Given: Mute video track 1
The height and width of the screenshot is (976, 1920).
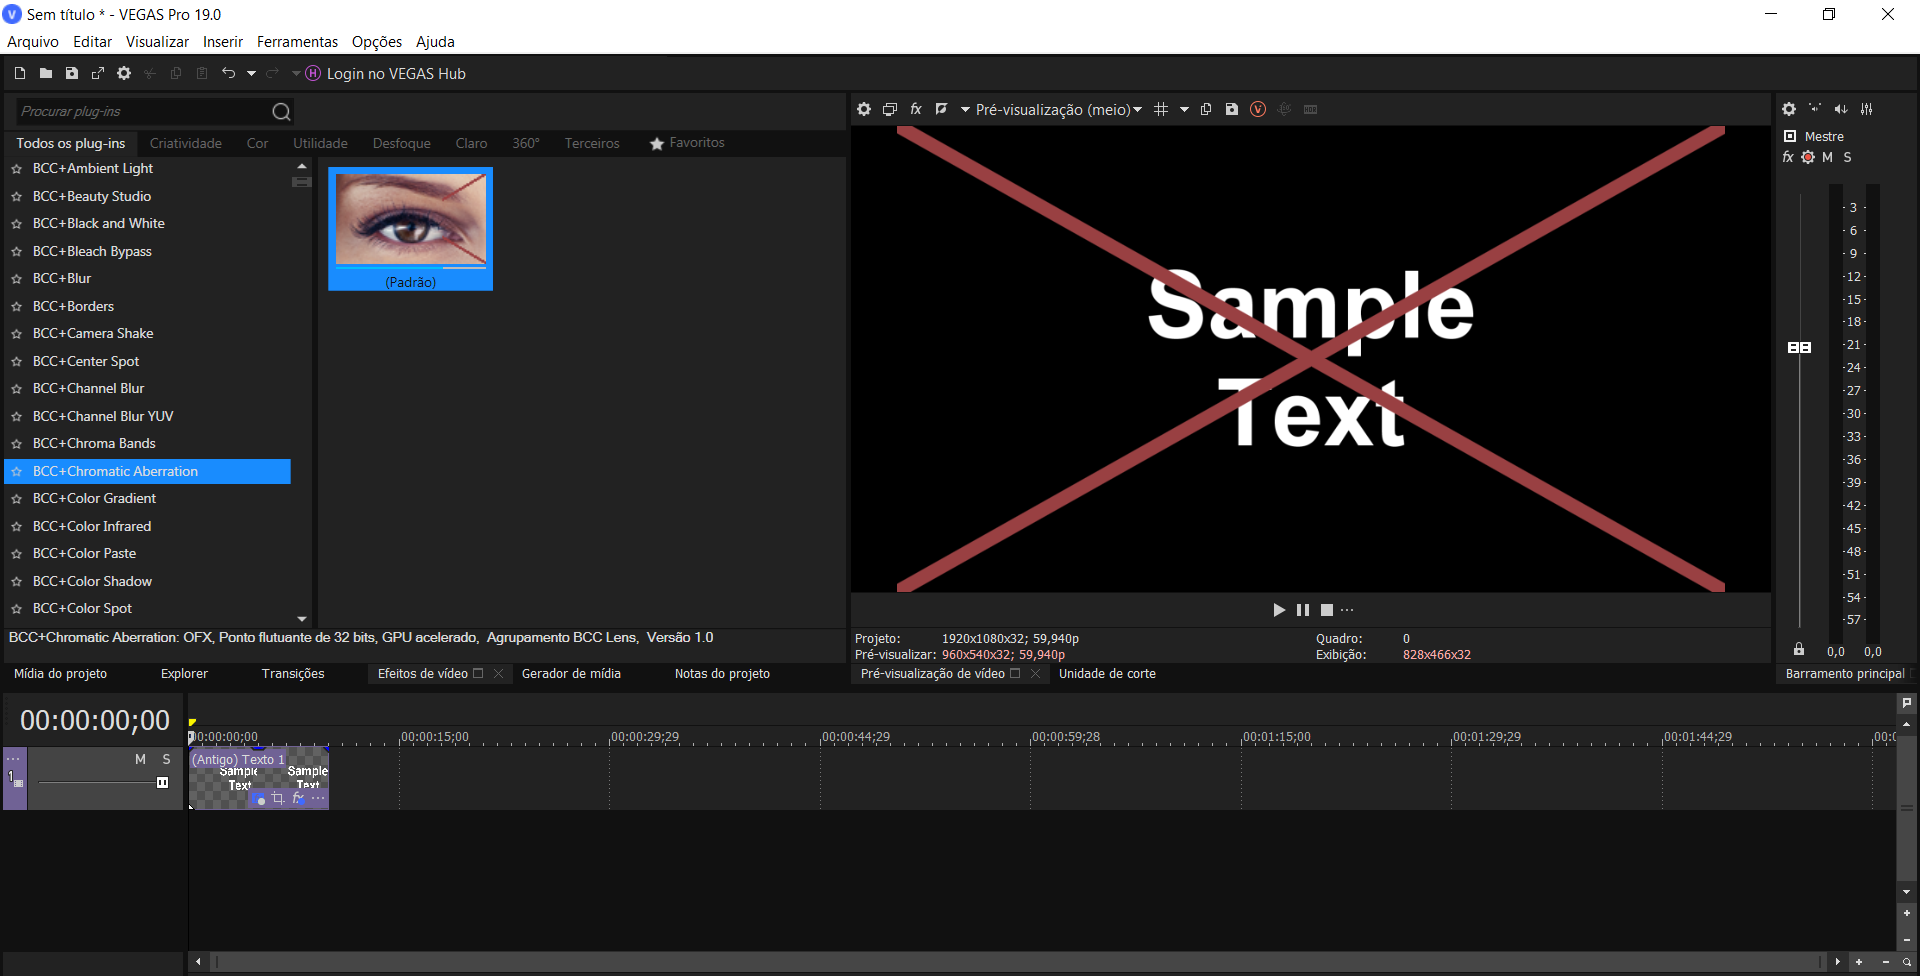Looking at the screenshot, I should click(x=141, y=760).
